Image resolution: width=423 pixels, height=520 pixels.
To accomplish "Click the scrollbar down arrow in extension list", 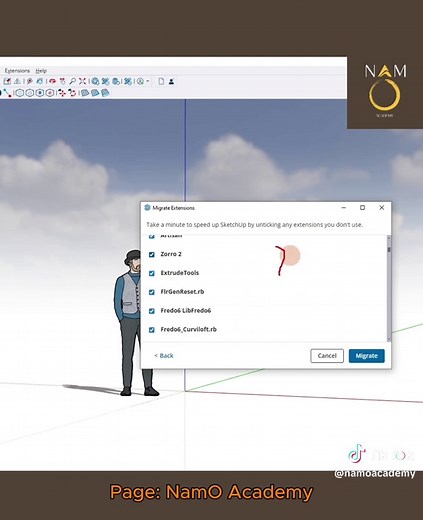I will point(389,339).
